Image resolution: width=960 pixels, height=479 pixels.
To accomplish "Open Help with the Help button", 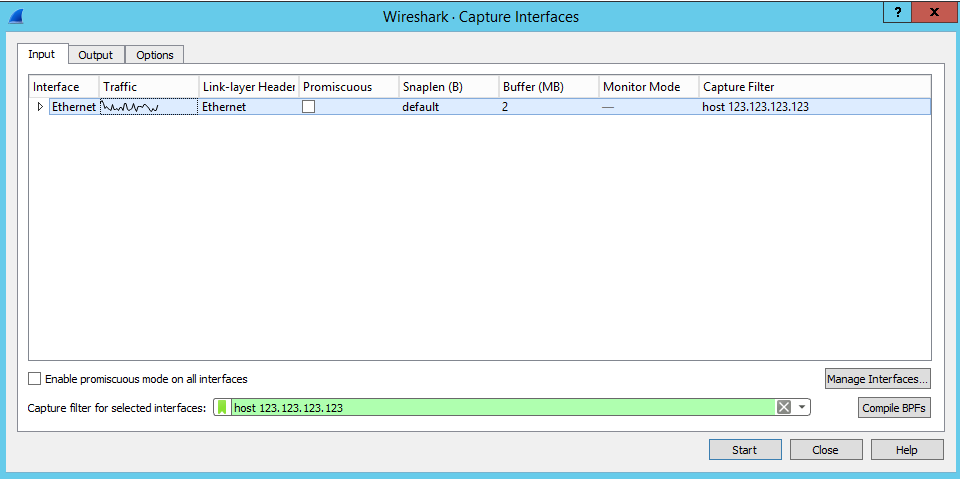I will pos(907,450).
